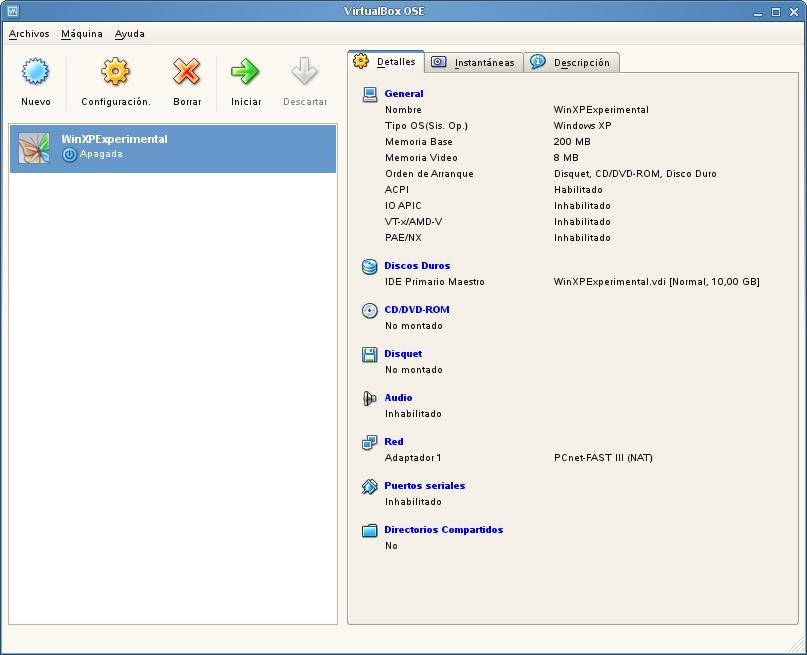Click the WinXPExperimental OS butterfly icon
This screenshot has width=807, height=655.
(34, 148)
